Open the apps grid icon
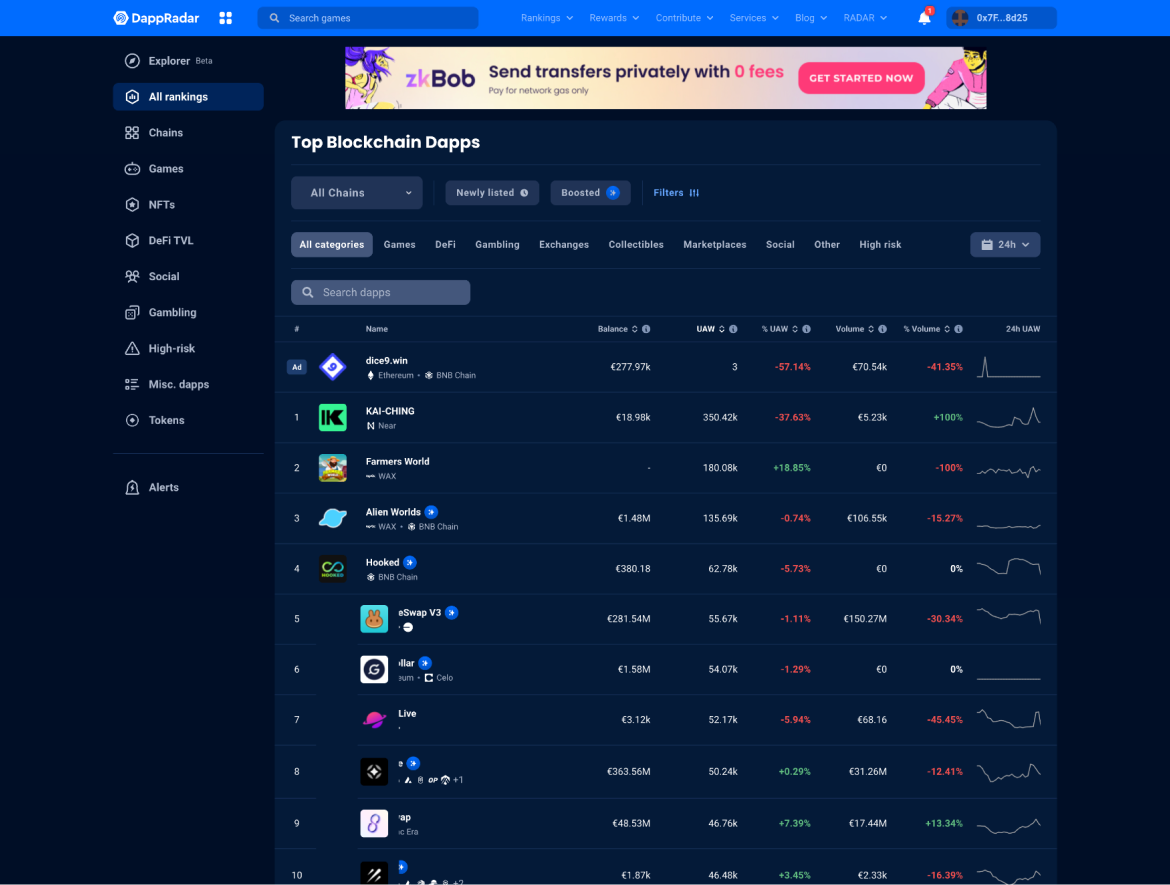 point(225,18)
